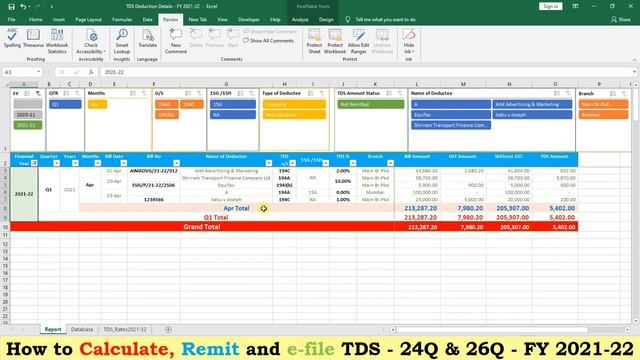Click Protect Sheet
Screen dimensions: 640x360
coord(314,41)
